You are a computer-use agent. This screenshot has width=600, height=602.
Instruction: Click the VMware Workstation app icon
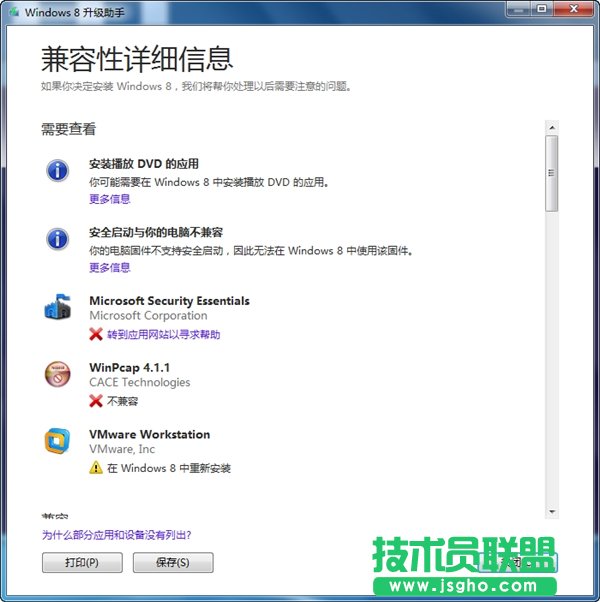point(58,441)
